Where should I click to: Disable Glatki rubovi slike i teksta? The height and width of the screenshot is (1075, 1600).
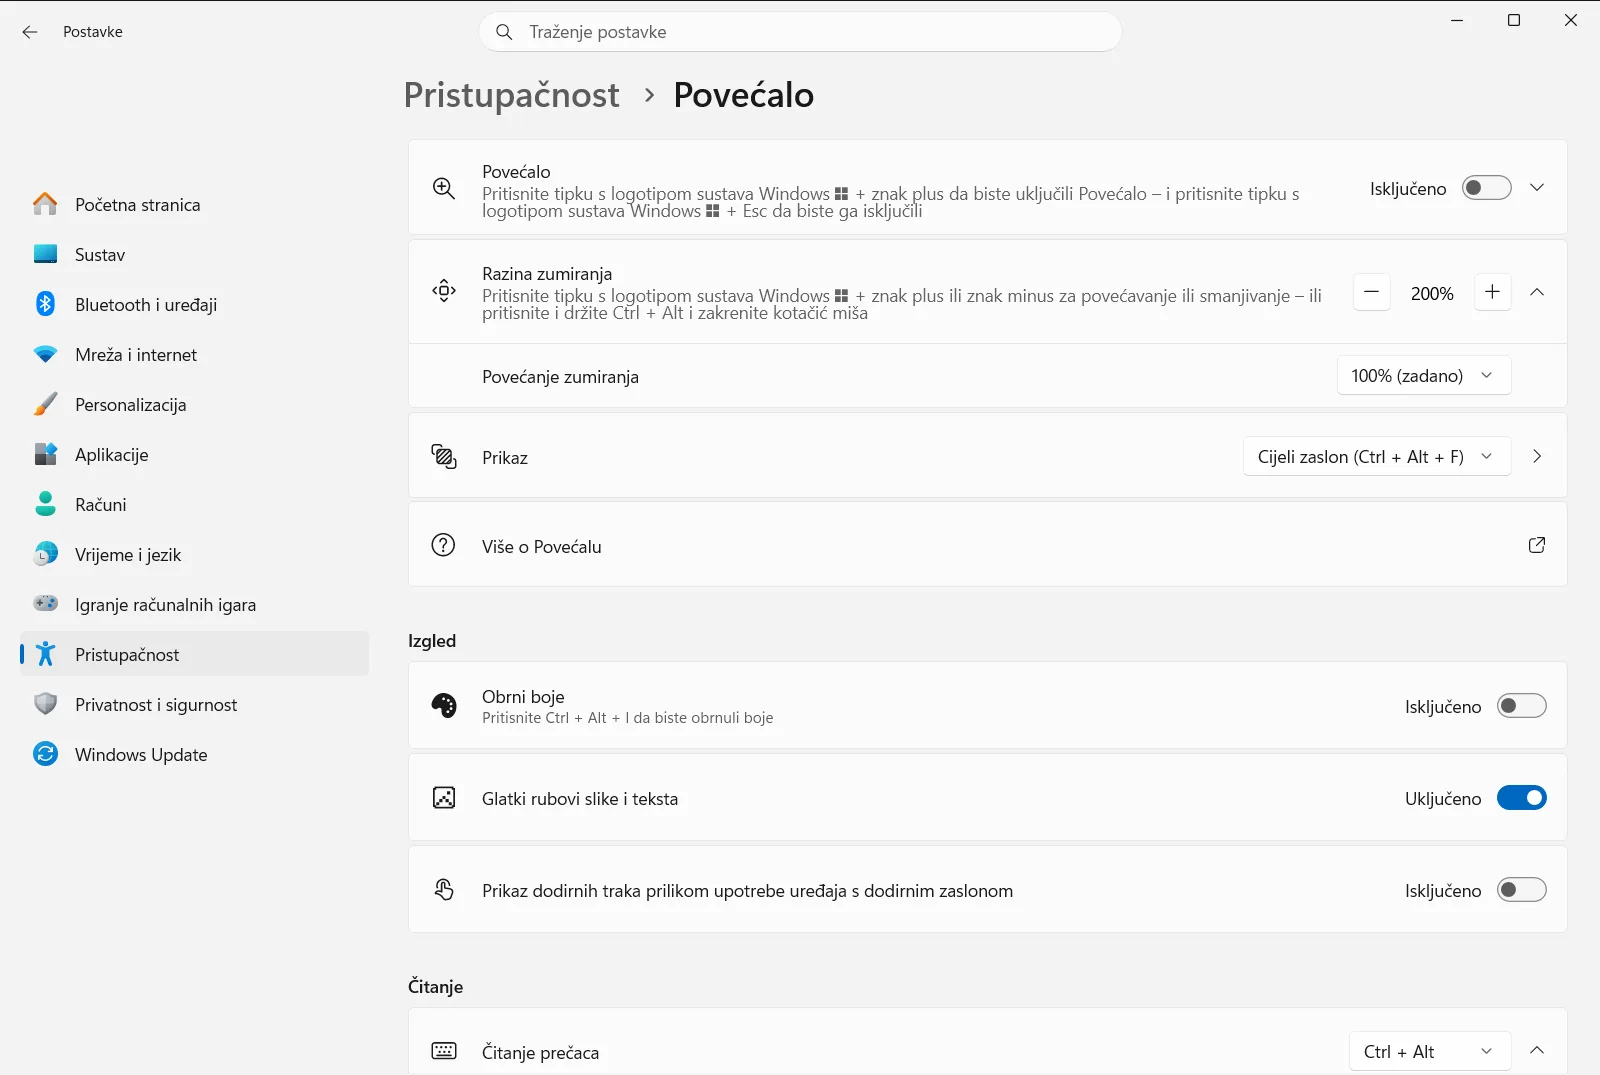[1521, 798]
